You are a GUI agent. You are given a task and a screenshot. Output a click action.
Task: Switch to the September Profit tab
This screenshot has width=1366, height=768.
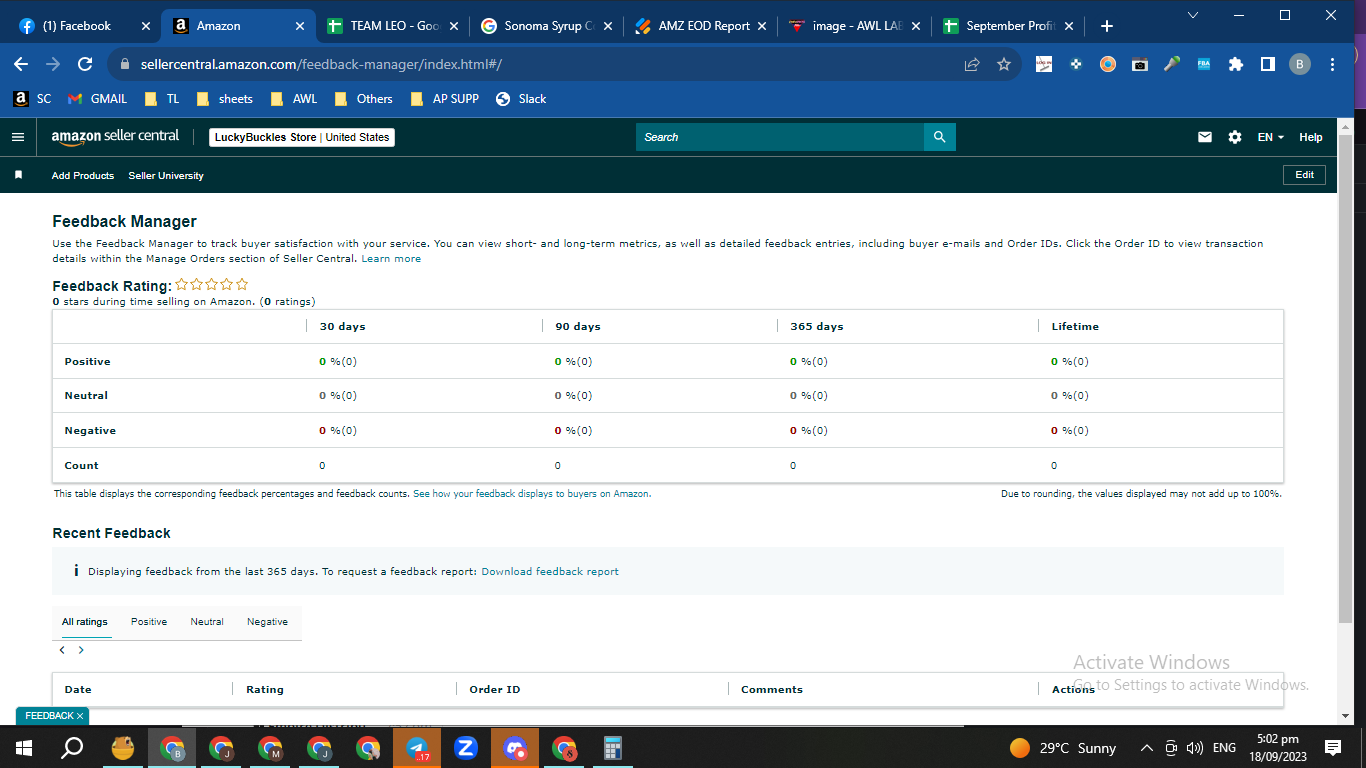coord(1007,26)
